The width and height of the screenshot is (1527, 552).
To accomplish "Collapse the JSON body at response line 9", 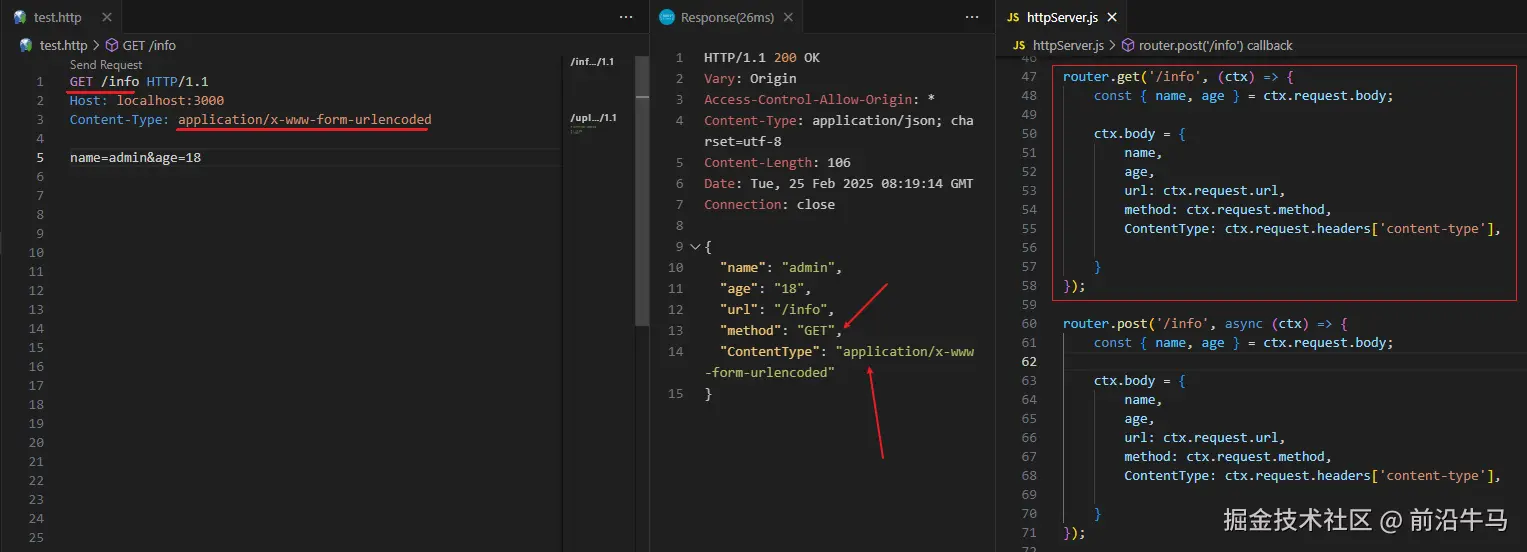I will click(x=695, y=246).
